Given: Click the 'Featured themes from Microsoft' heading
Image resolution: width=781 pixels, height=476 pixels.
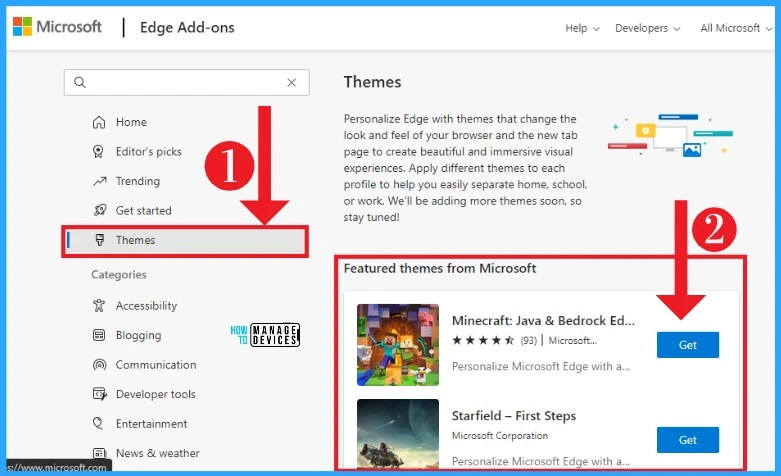Looking at the screenshot, I should (440, 268).
